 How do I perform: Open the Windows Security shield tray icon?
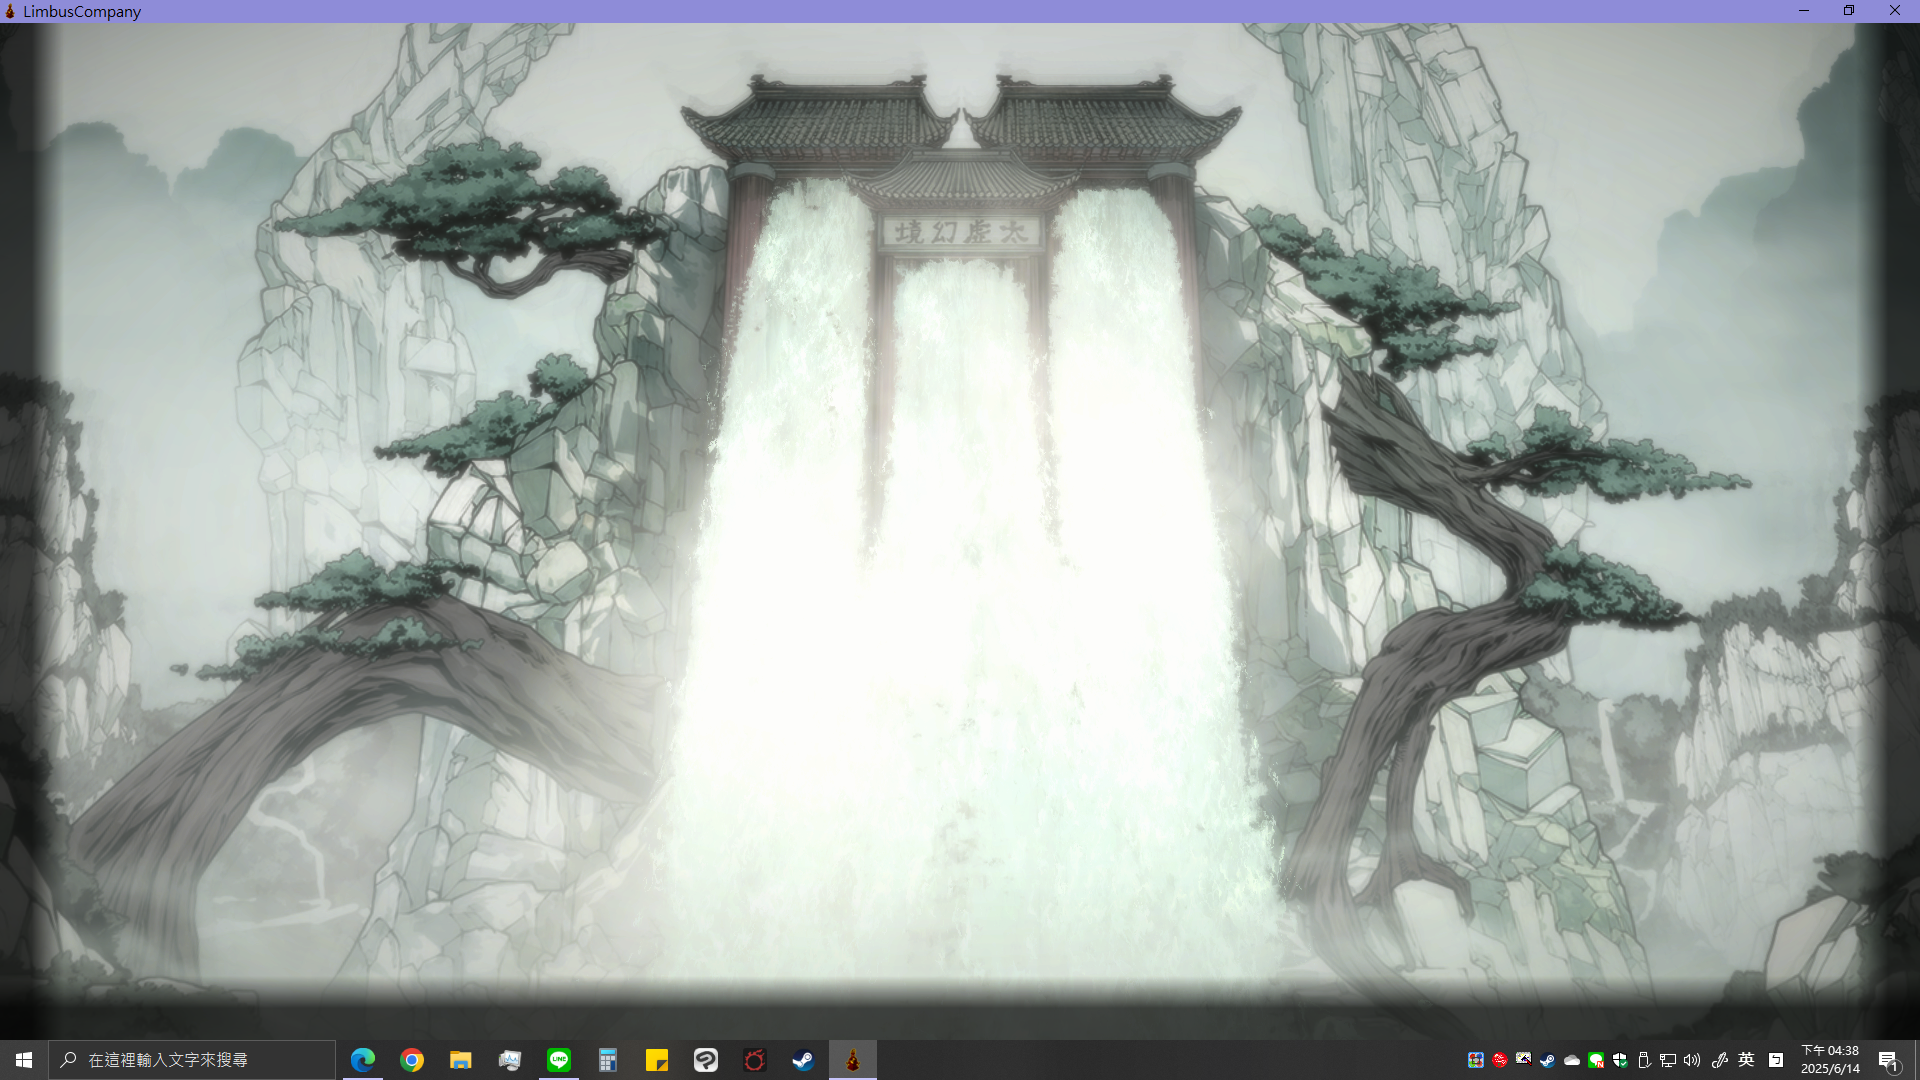1620,1060
